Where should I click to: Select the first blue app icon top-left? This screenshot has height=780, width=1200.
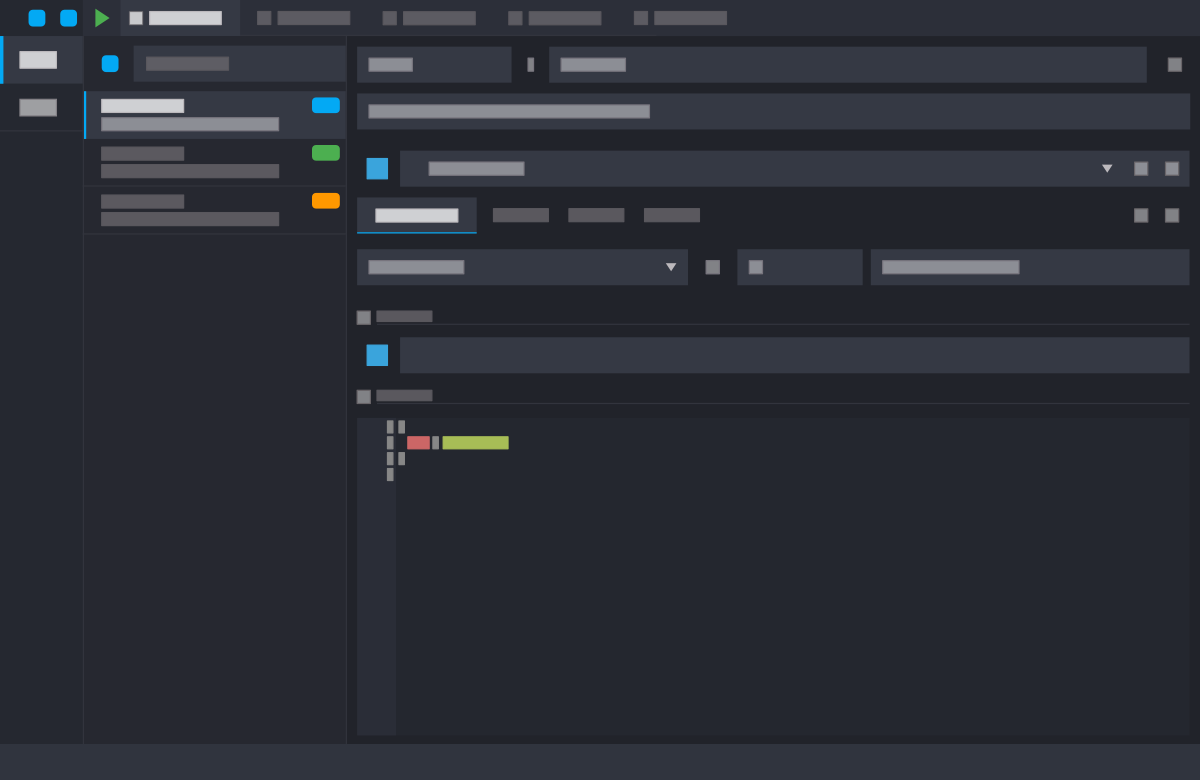tap(35, 16)
